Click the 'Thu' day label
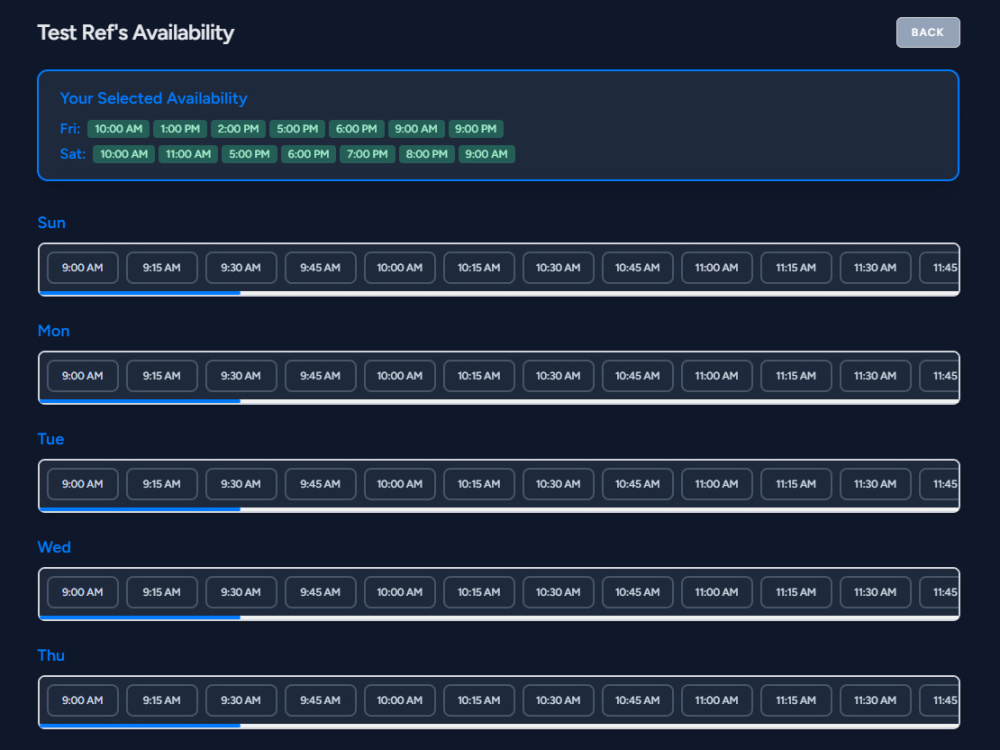1000x750 pixels. pyautogui.click(x=51, y=656)
